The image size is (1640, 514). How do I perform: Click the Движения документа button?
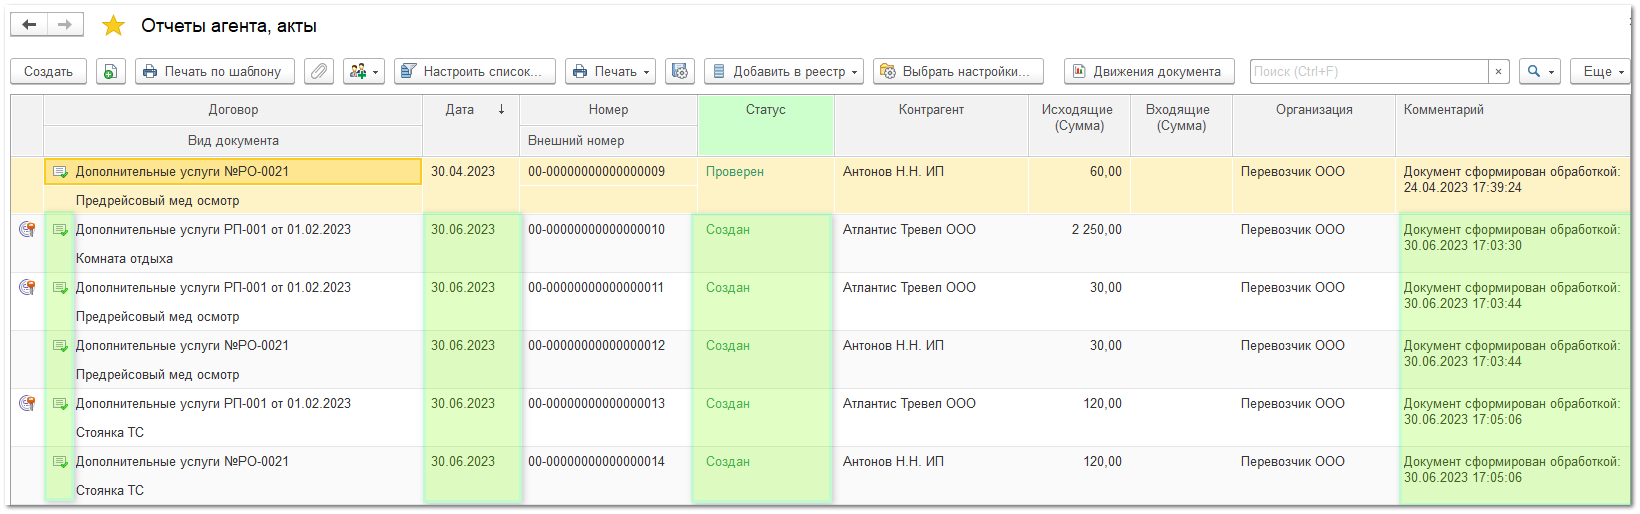(1148, 72)
